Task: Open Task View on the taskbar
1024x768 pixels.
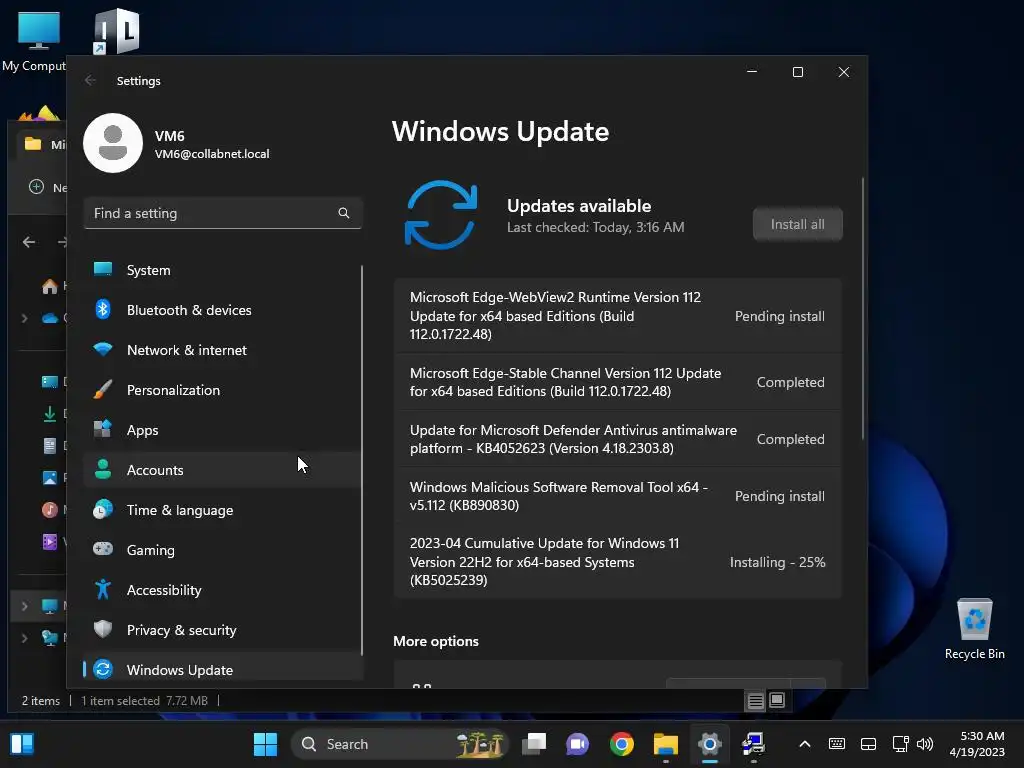Action: (x=534, y=744)
